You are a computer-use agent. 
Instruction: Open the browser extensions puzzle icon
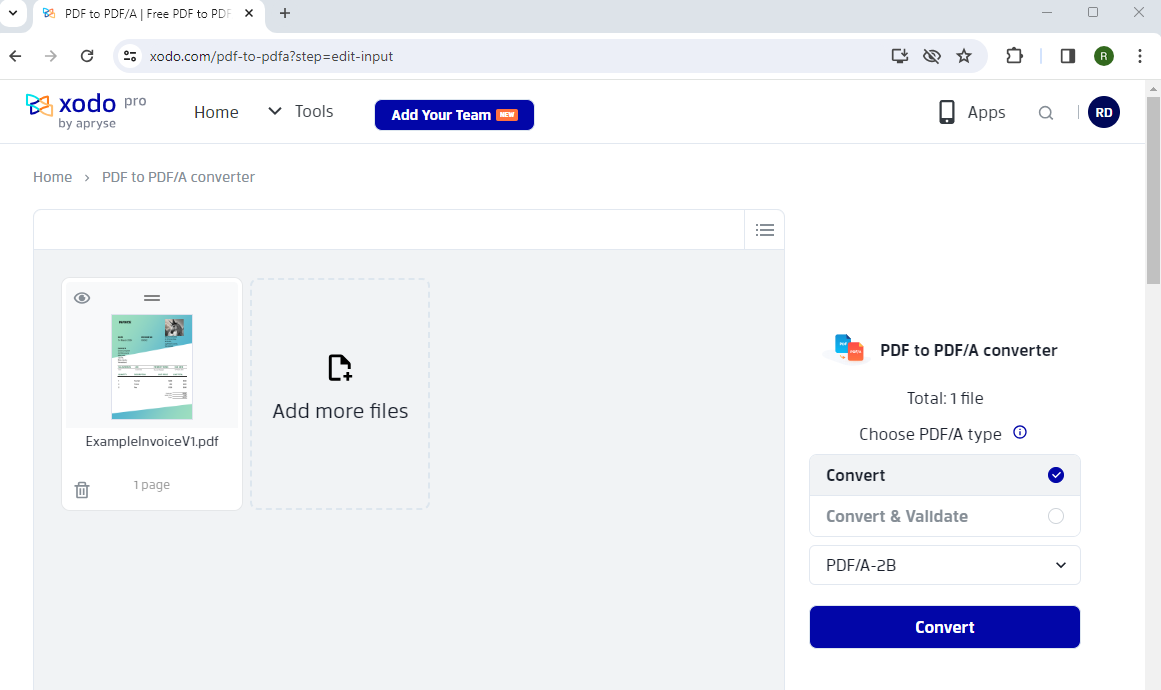(1014, 56)
